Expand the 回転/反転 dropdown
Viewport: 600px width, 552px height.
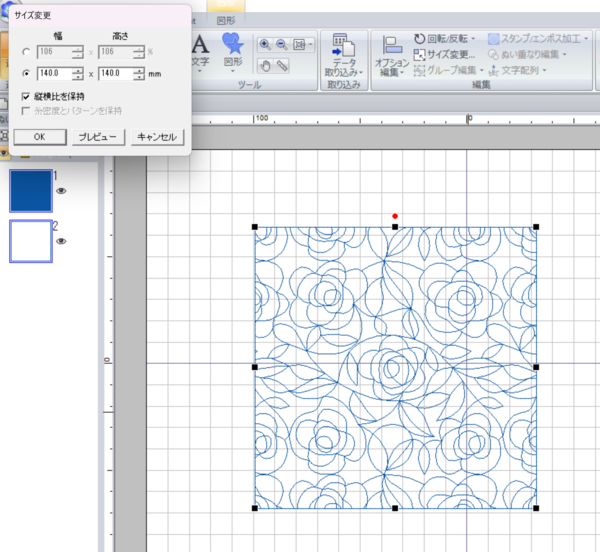click(473, 38)
